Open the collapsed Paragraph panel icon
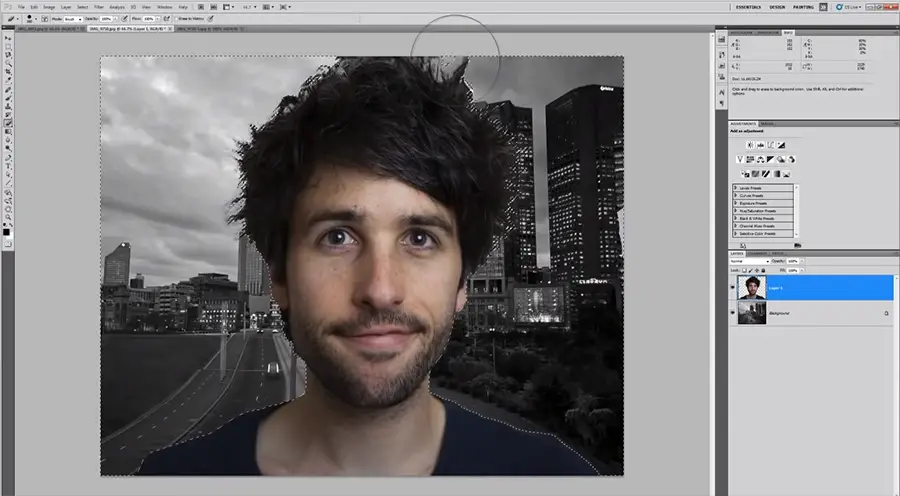 [721, 103]
